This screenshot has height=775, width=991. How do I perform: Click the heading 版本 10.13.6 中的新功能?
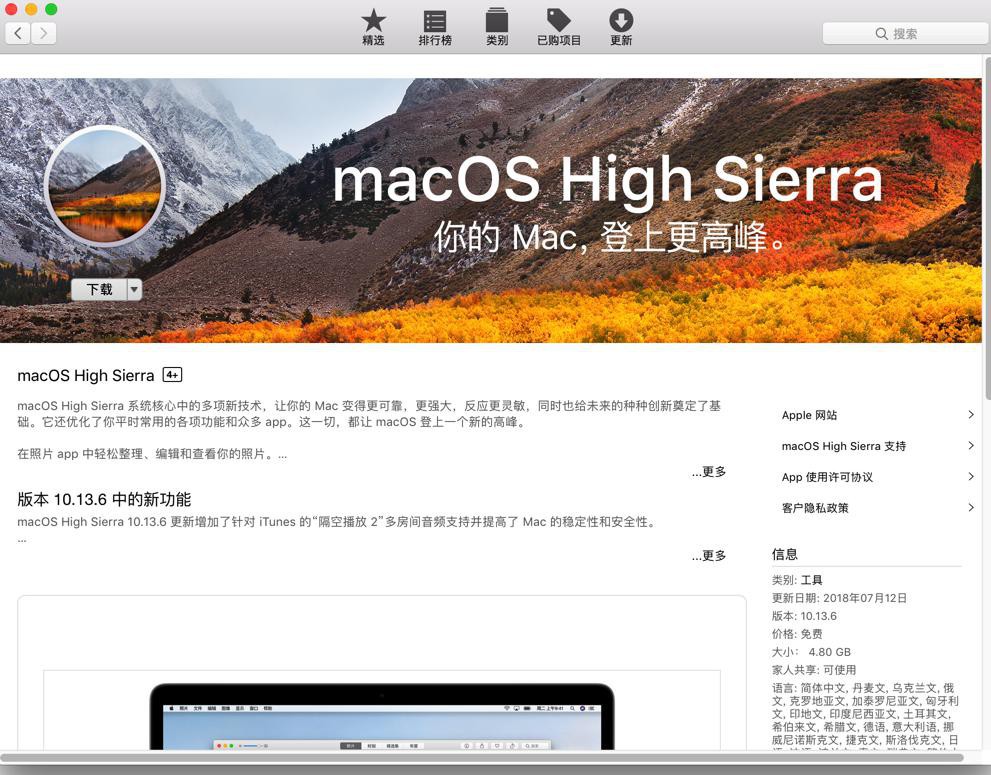tap(104, 499)
